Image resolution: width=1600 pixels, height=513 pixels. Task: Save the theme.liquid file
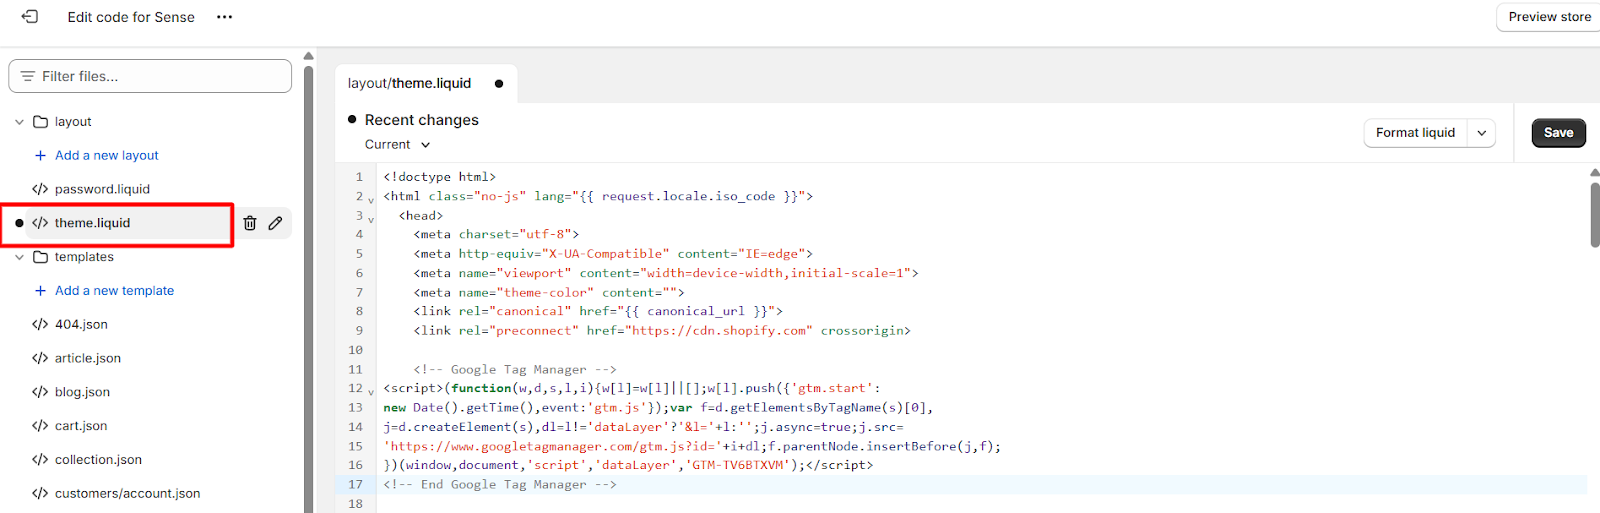[1558, 133]
